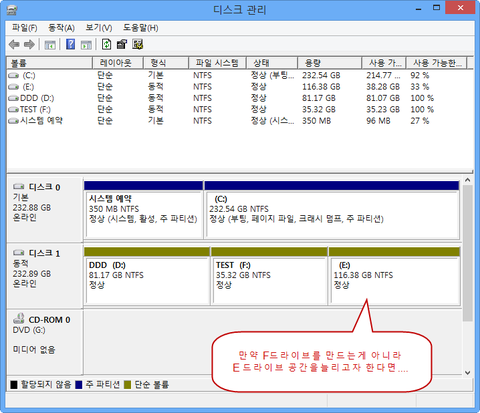Image resolution: width=480 pixels, height=413 pixels.
Task: Open the blue Help question-mark icon
Action: pos(70,44)
